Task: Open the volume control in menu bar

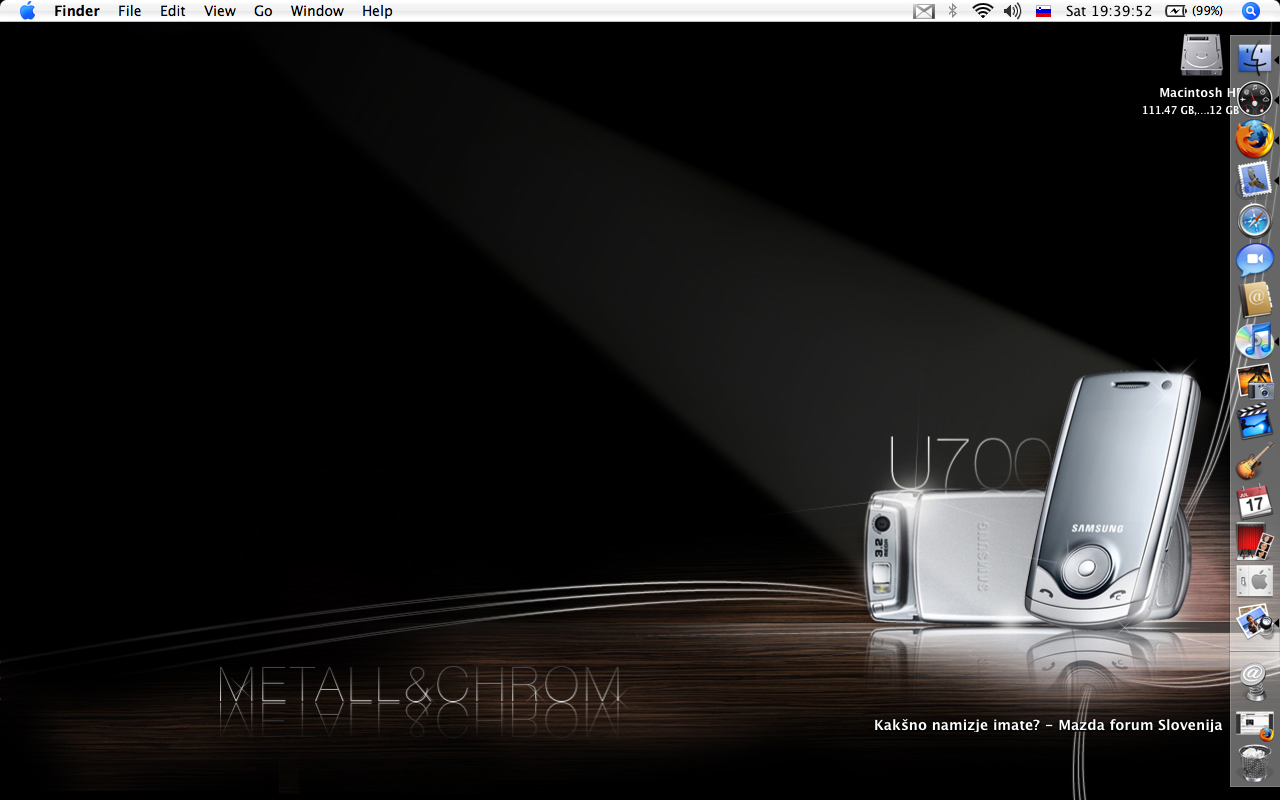Action: pyautogui.click(x=1013, y=11)
